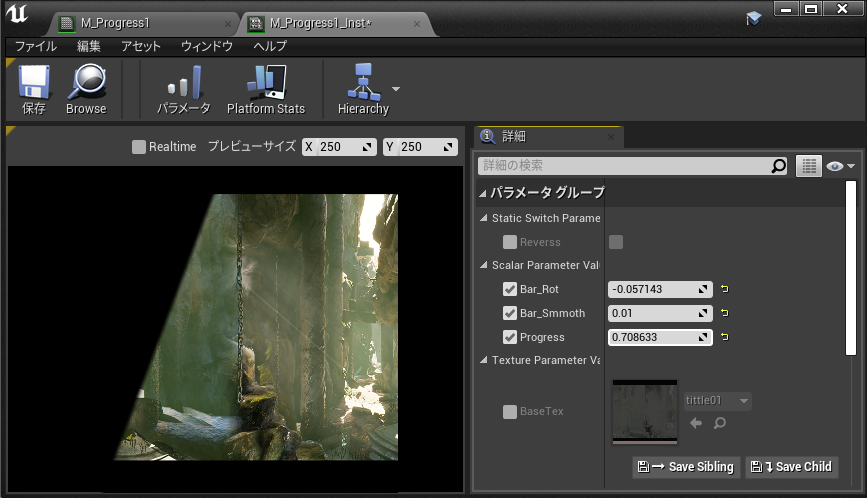This screenshot has height=498, width=867.
Task: Close the M_Progress1_Inst tab
Action: pos(417,24)
